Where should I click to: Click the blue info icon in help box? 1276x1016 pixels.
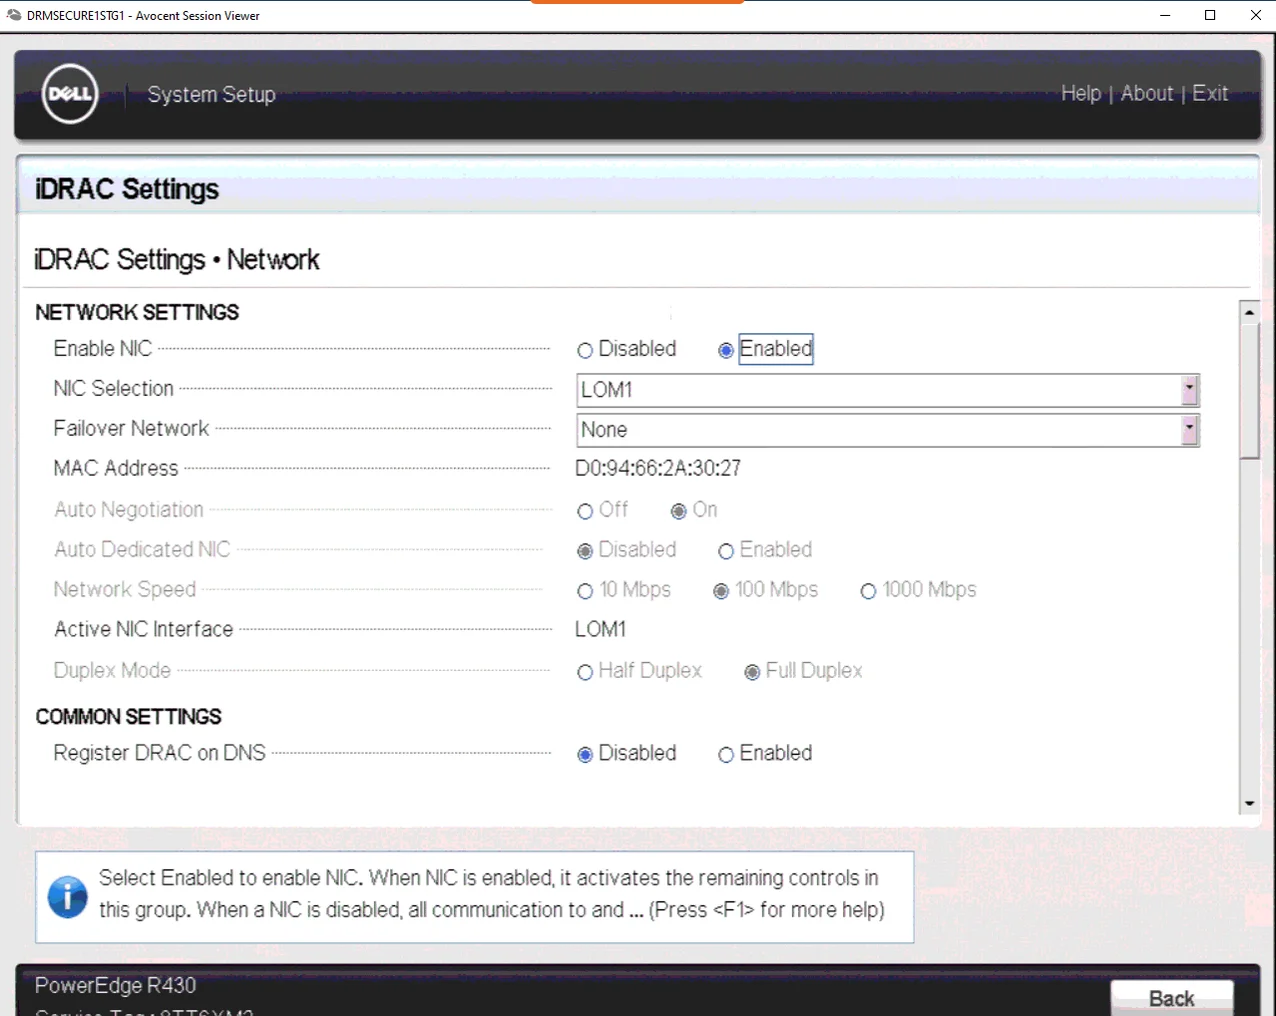tap(67, 896)
